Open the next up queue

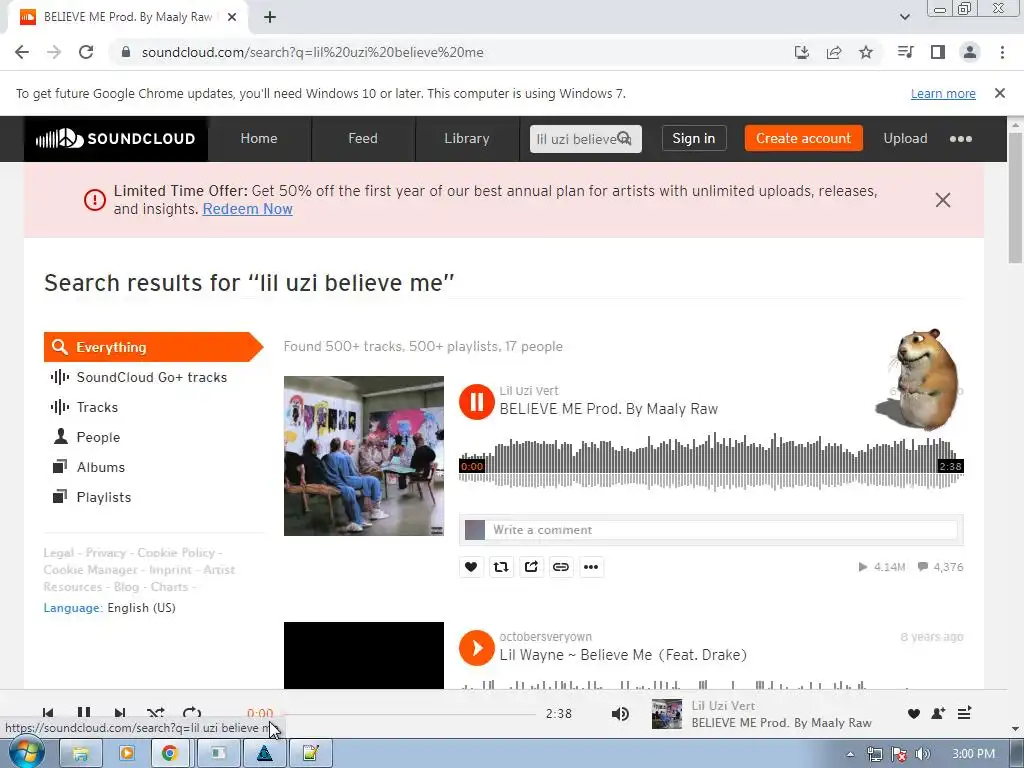tap(965, 713)
